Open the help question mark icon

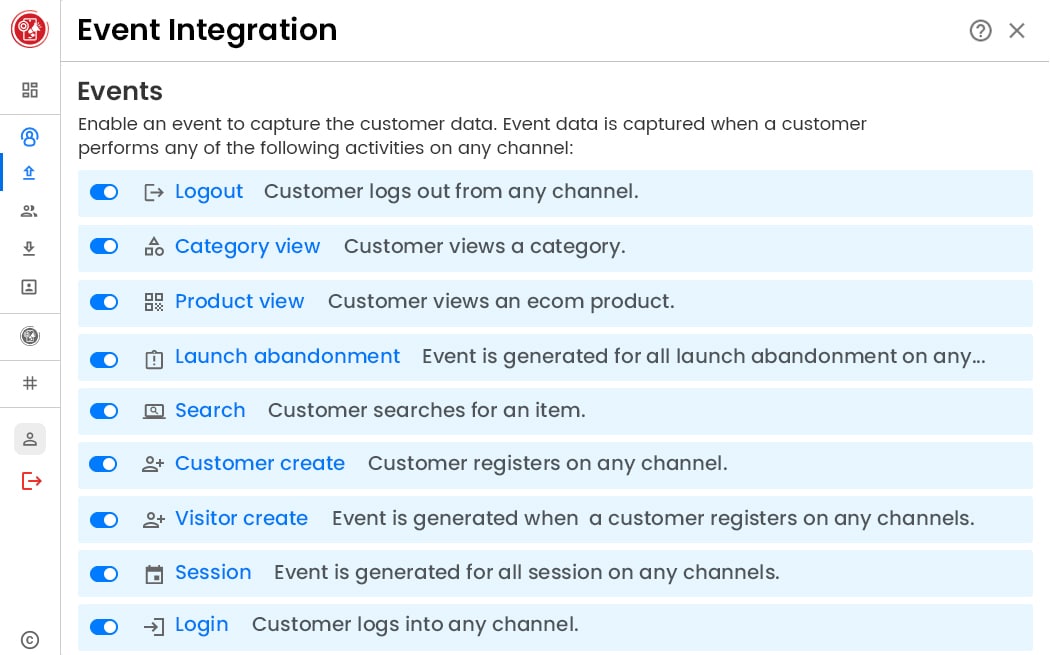coord(980,31)
